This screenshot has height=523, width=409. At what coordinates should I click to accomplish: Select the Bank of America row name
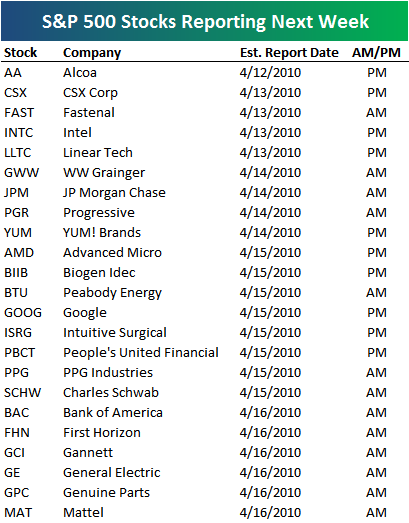coord(113,413)
